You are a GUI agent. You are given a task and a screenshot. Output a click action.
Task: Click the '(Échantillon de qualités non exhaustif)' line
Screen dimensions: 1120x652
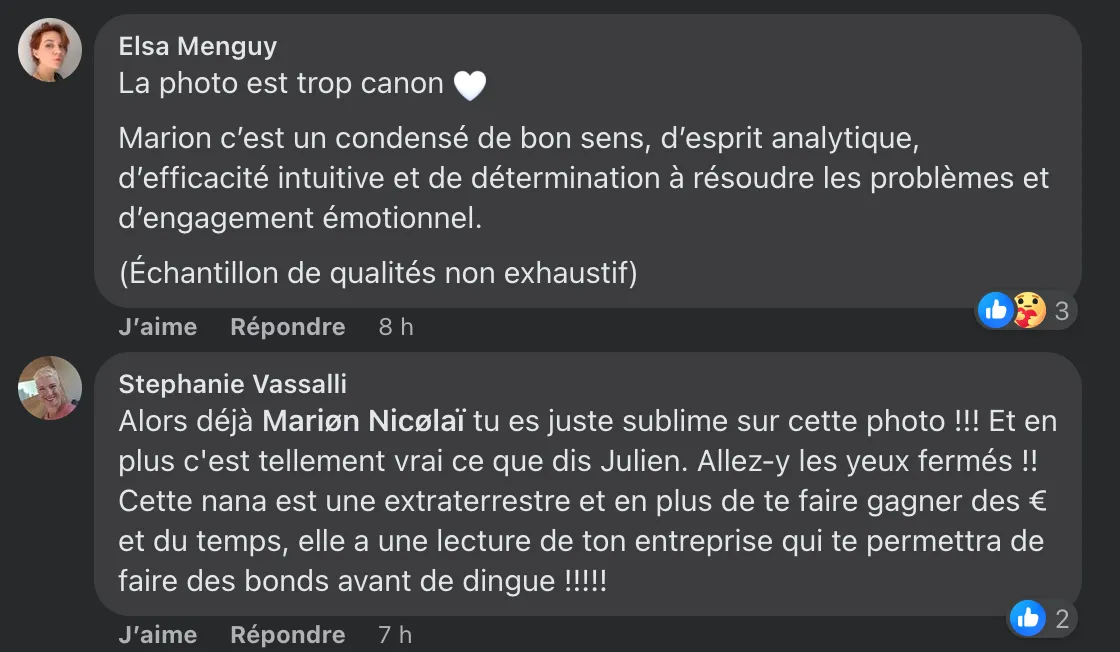[378, 273]
